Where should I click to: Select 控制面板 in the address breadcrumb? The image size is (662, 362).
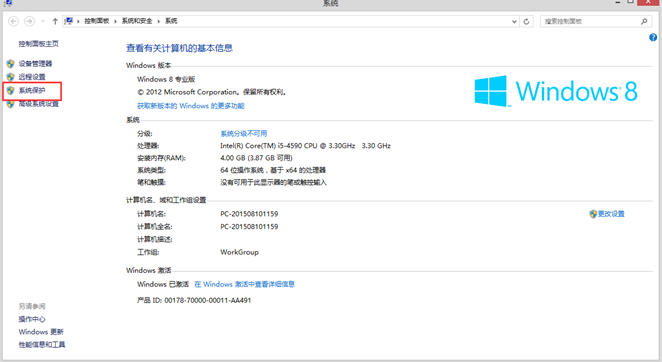coord(96,21)
